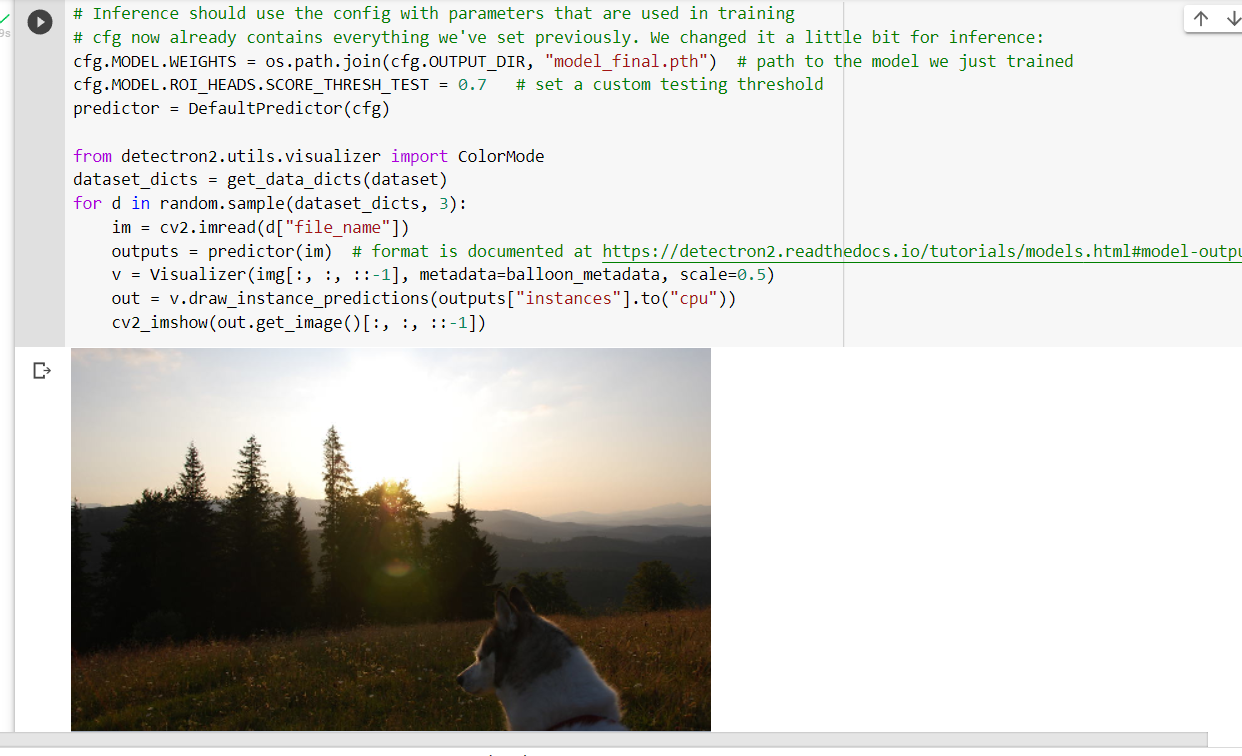Move the cell down with the down arrow
The height and width of the screenshot is (756, 1242).
pos(1233,18)
